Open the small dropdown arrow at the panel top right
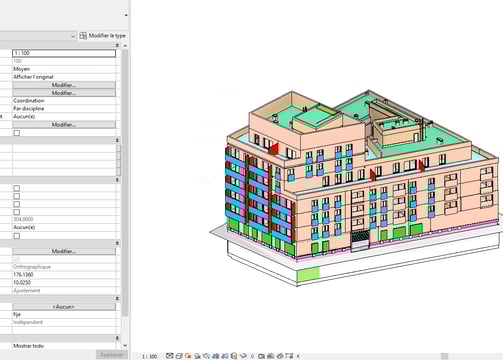This screenshot has height=360, width=503. (126, 15)
